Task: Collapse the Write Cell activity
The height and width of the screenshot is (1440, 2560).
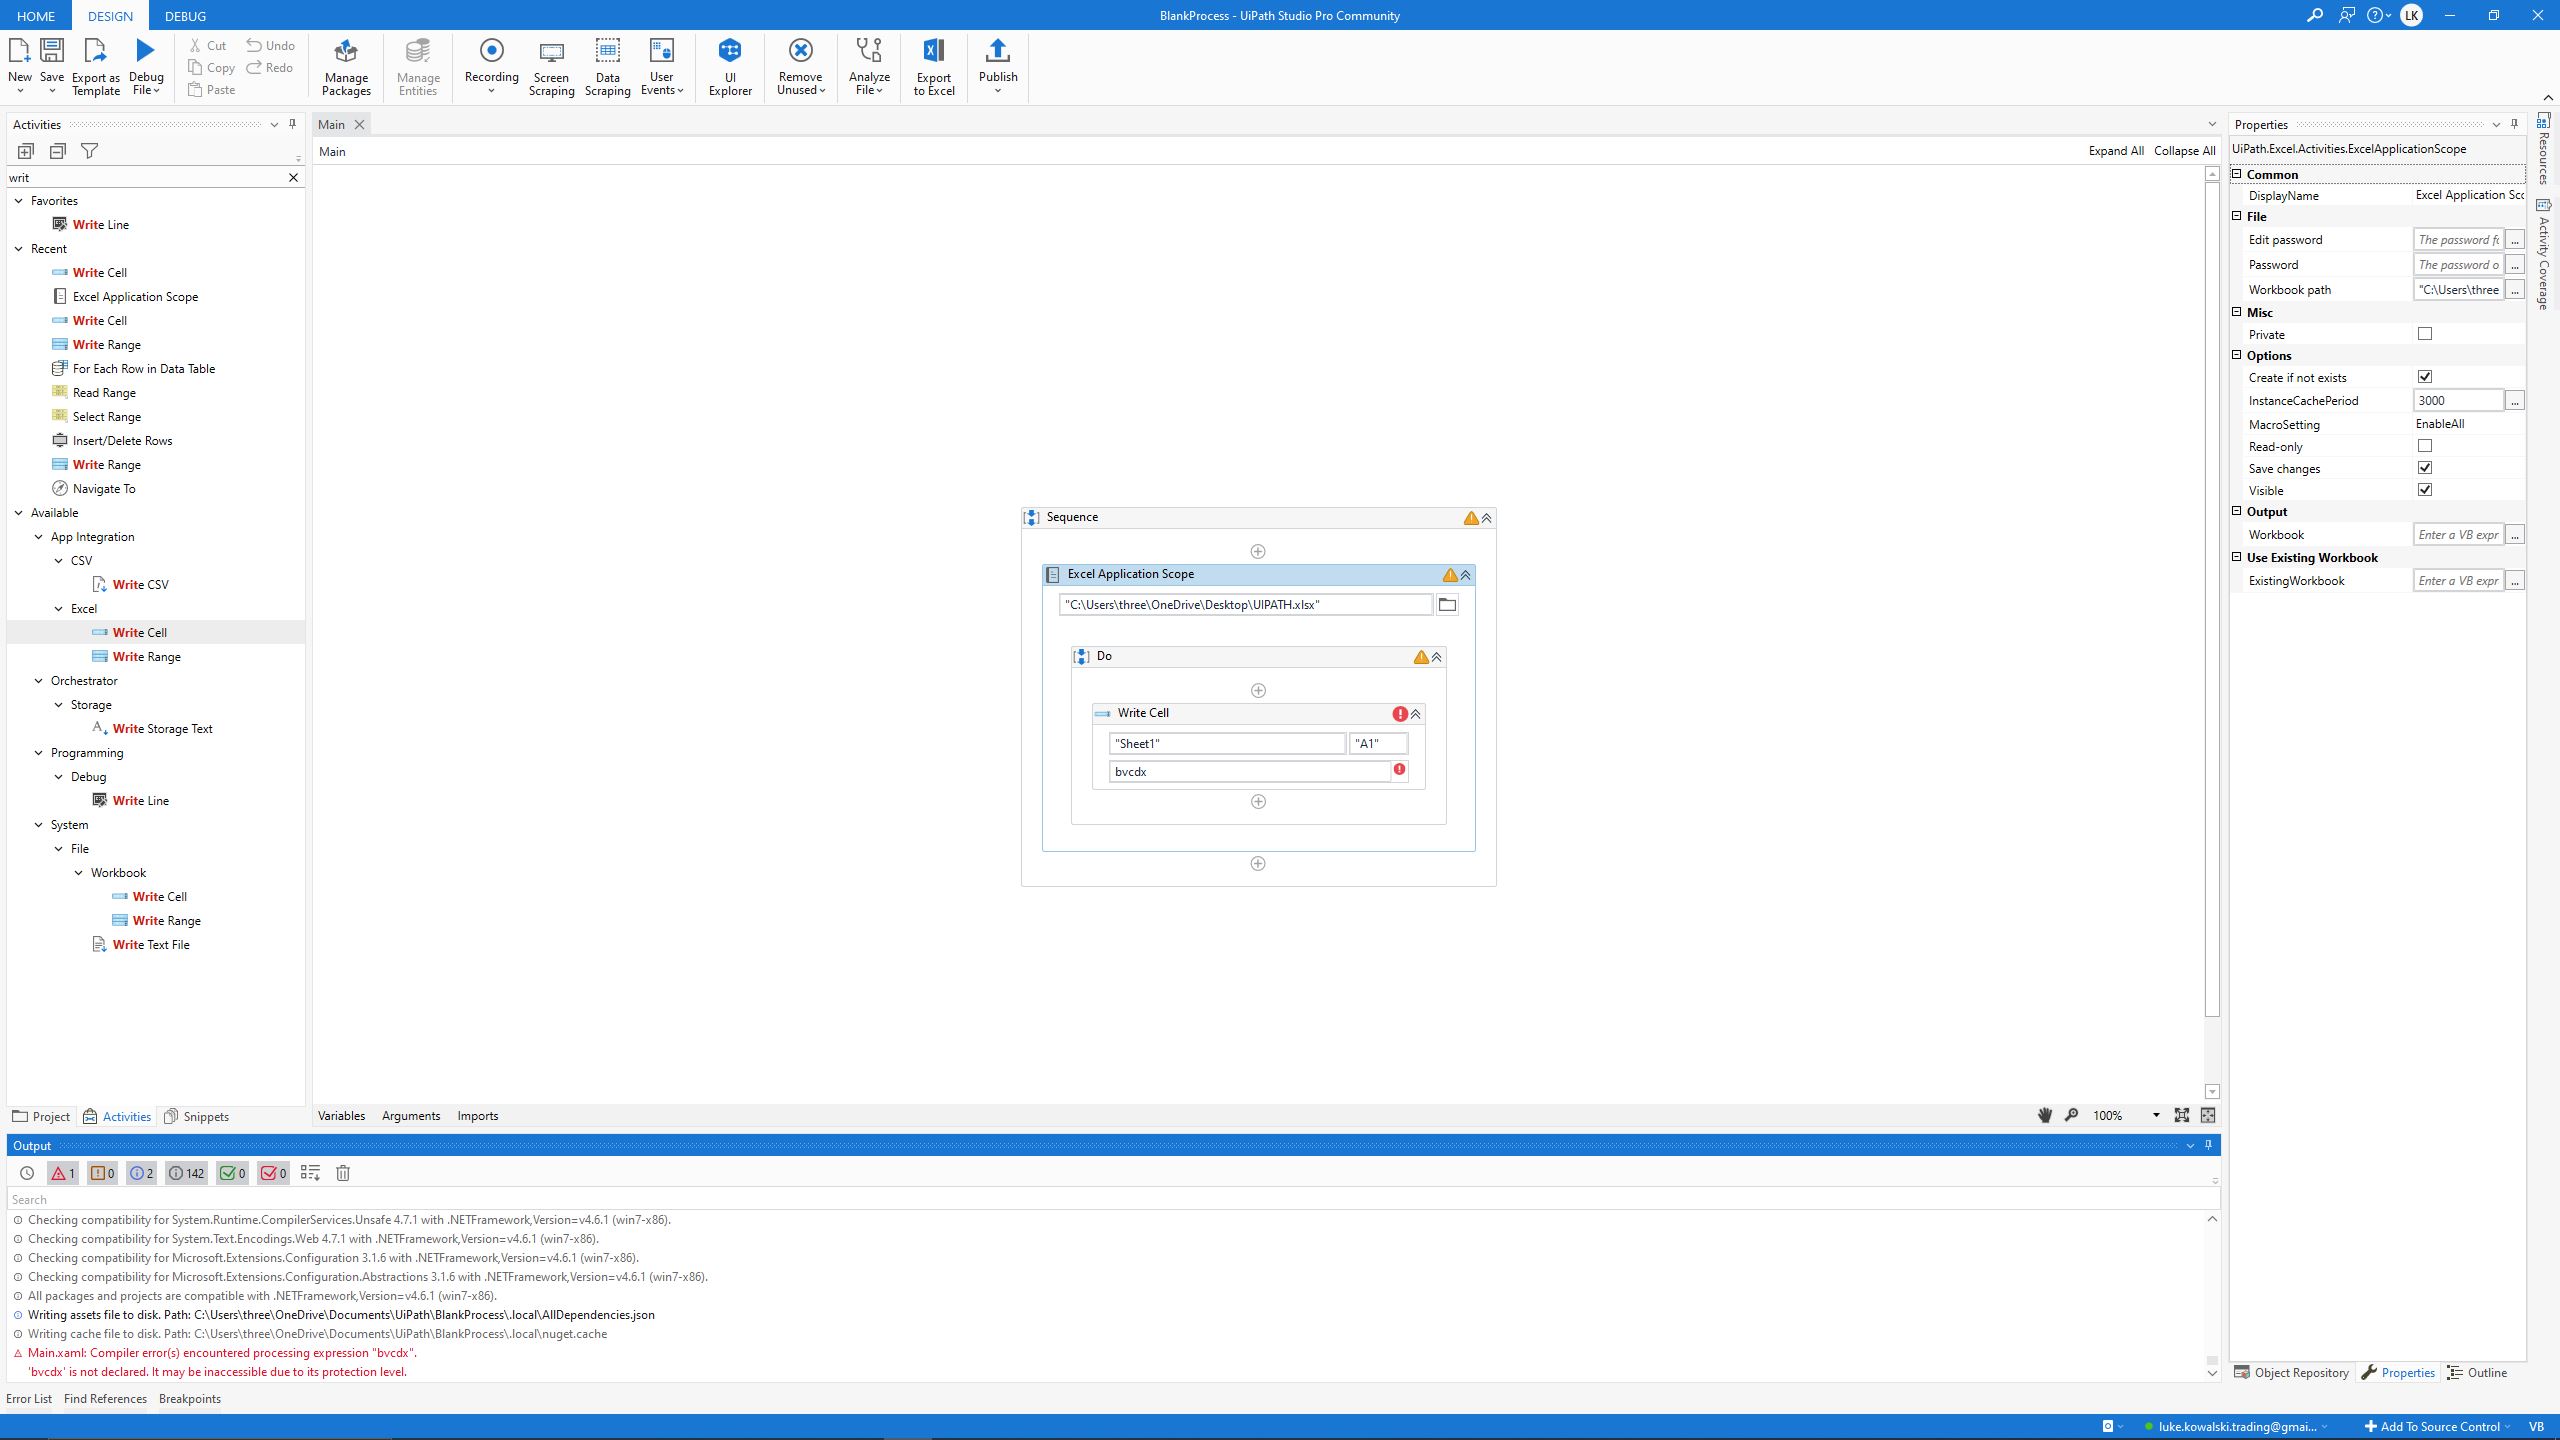Action: click(1416, 714)
